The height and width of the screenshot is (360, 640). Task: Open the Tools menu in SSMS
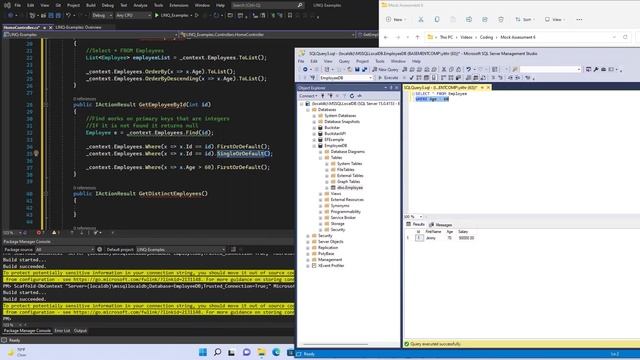coord(380,61)
